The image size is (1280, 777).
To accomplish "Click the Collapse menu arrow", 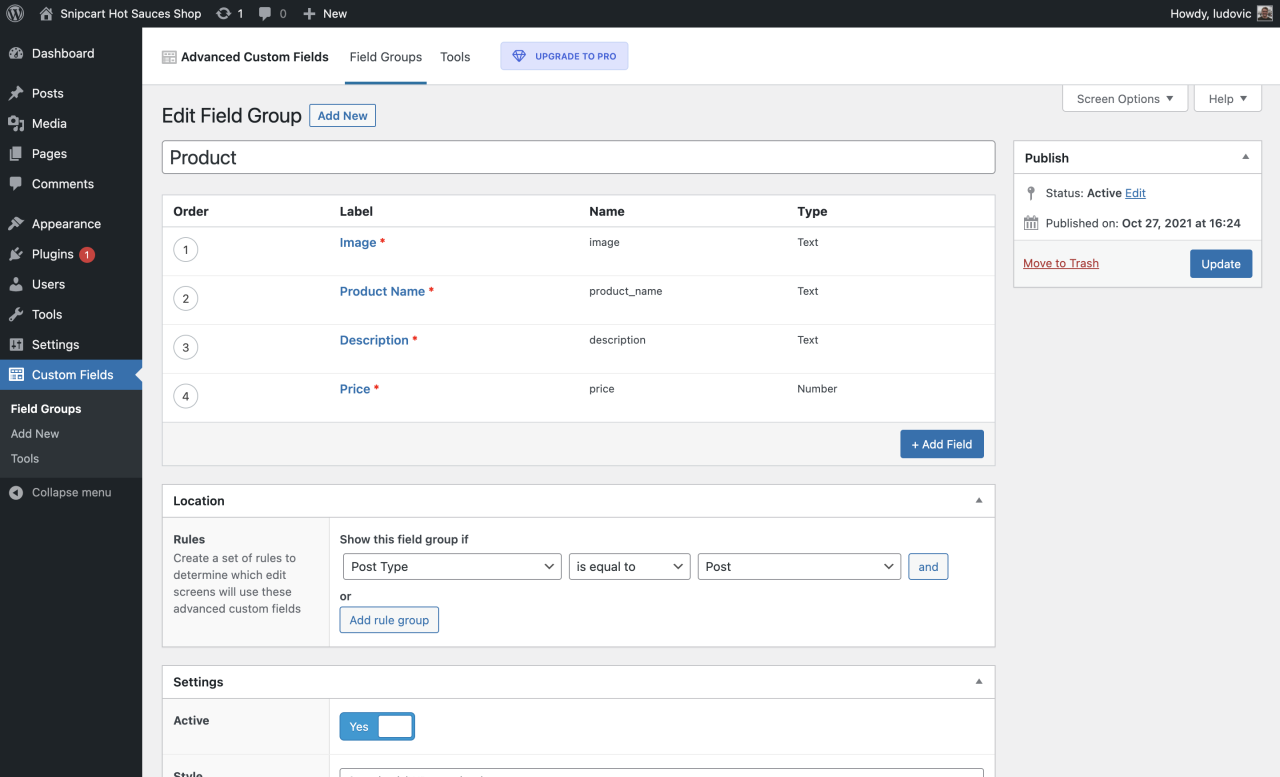I will [16, 493].
